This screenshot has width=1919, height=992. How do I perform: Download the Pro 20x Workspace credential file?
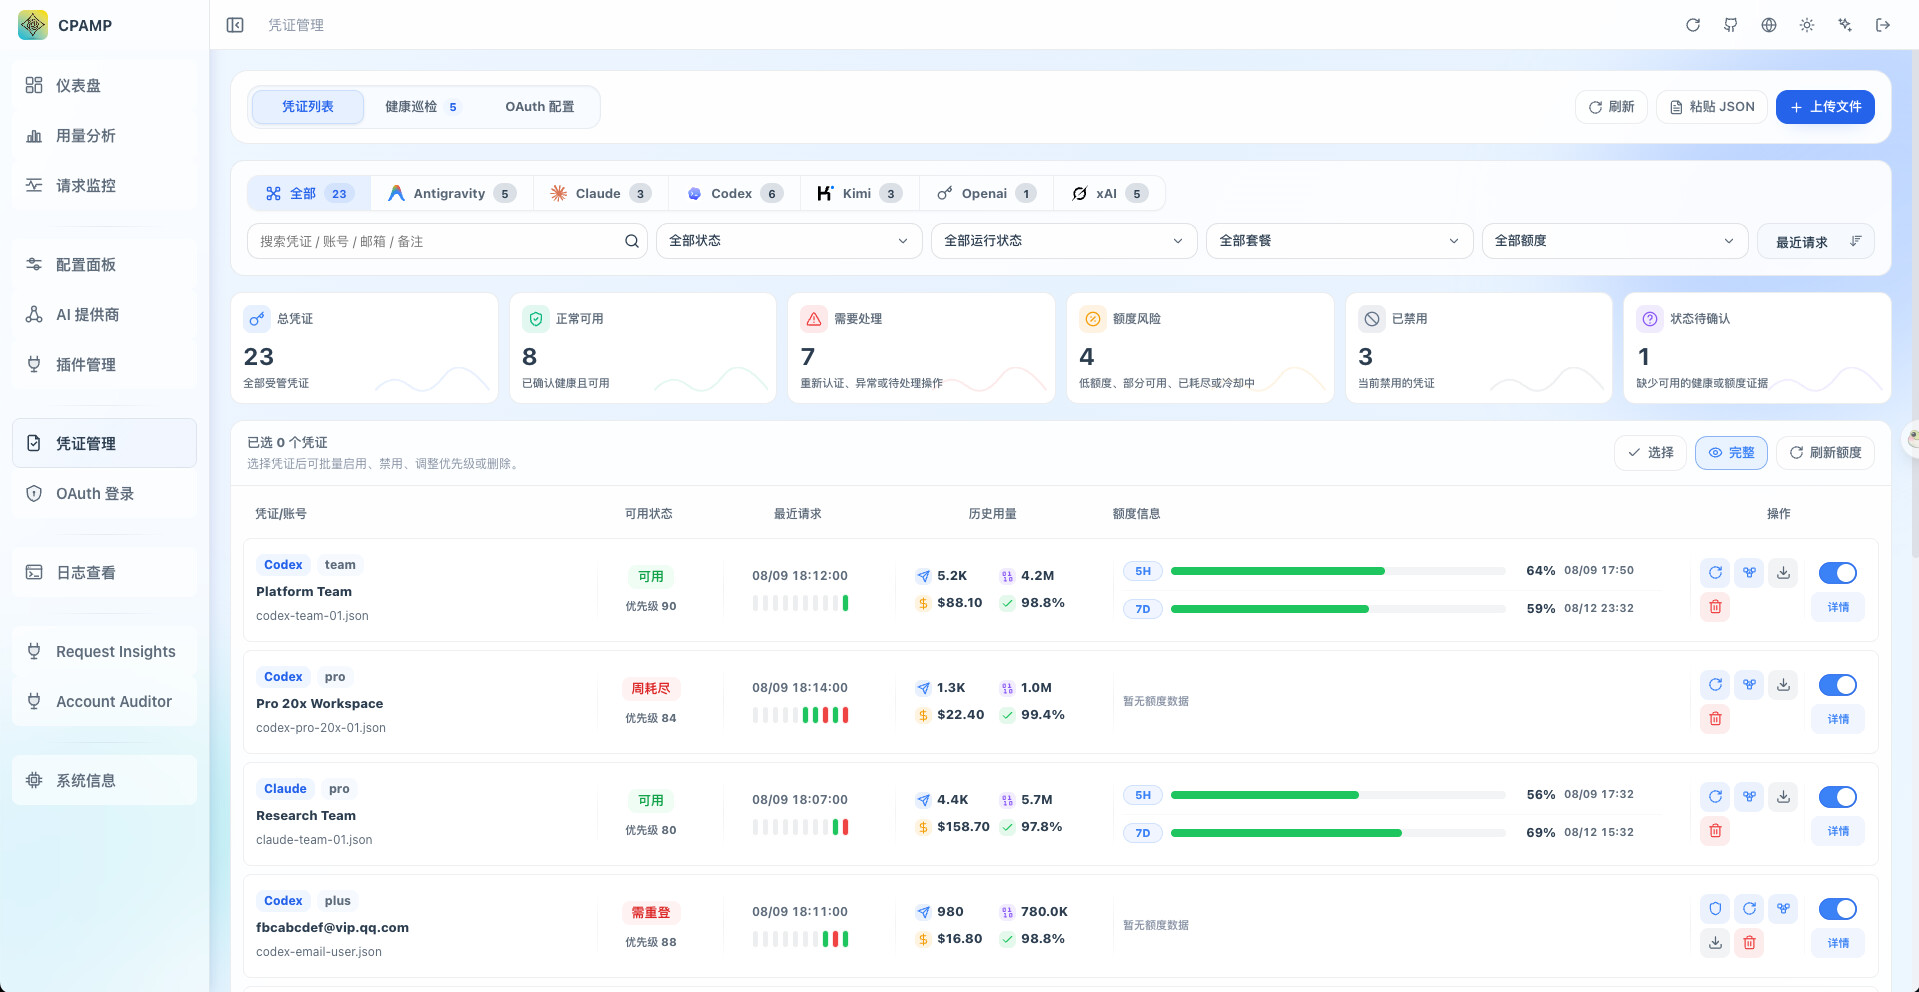(1784, 685)
